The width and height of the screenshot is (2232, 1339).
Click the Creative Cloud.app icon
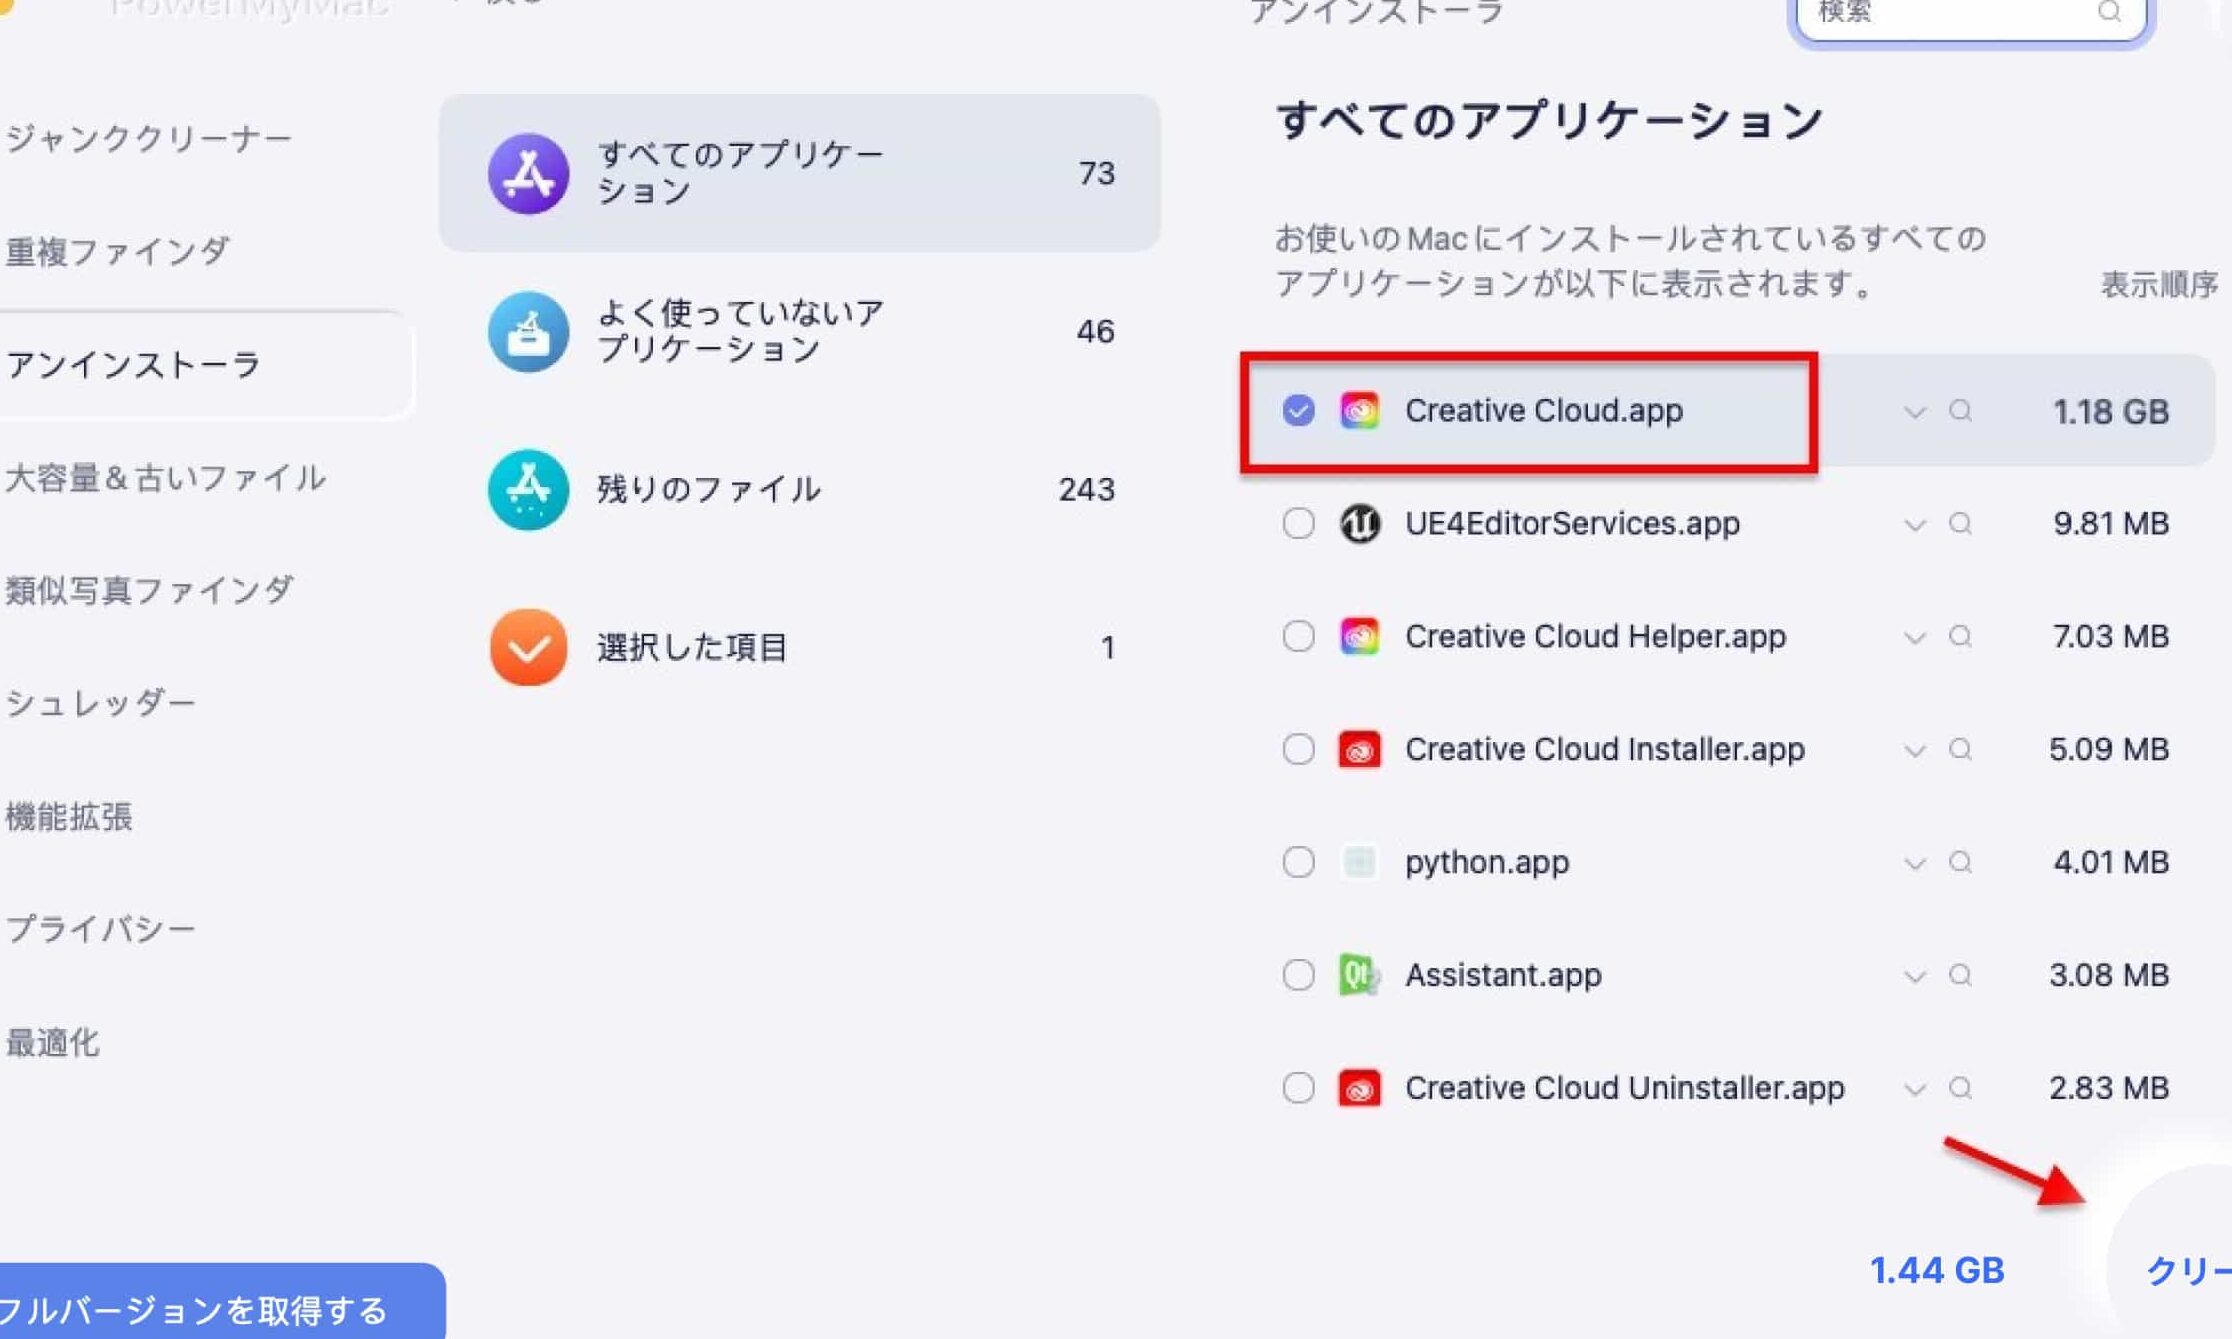click(1359, 411)
